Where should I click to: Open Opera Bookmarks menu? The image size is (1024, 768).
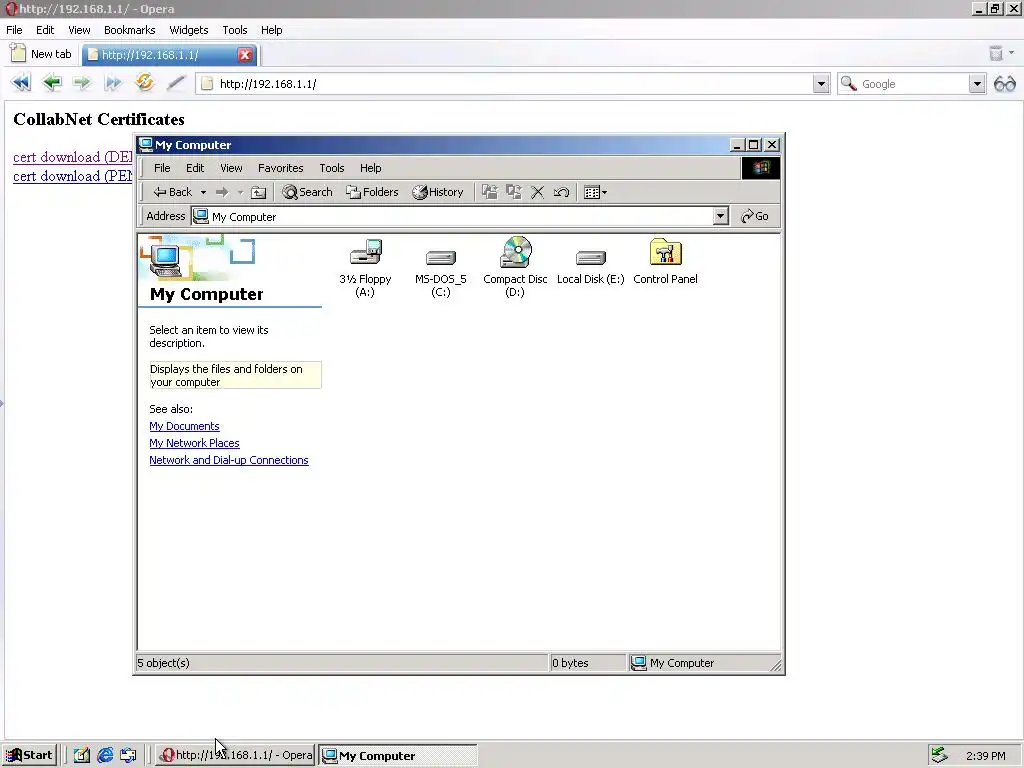(x=129, y=30)
